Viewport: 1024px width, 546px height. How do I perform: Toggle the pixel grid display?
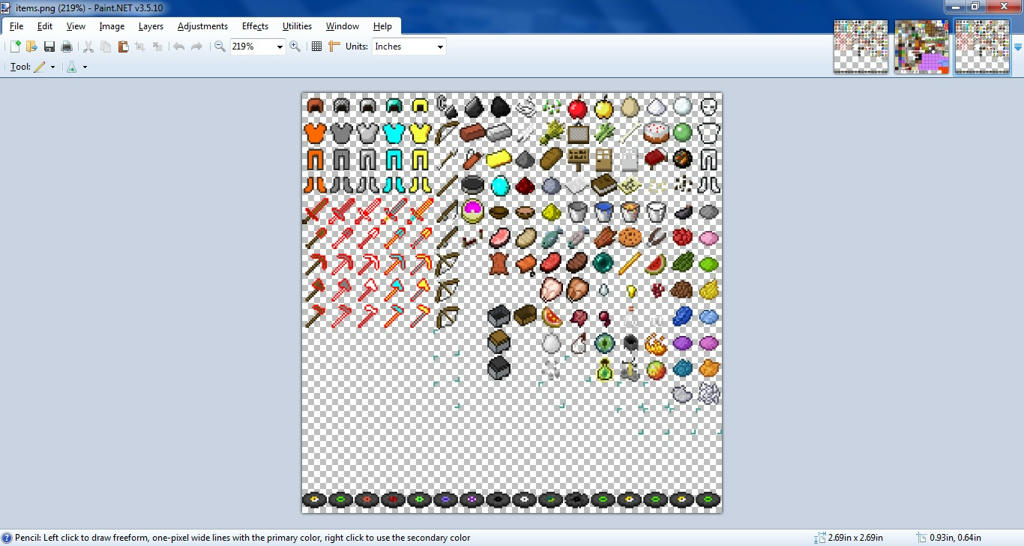pos(317,47)
